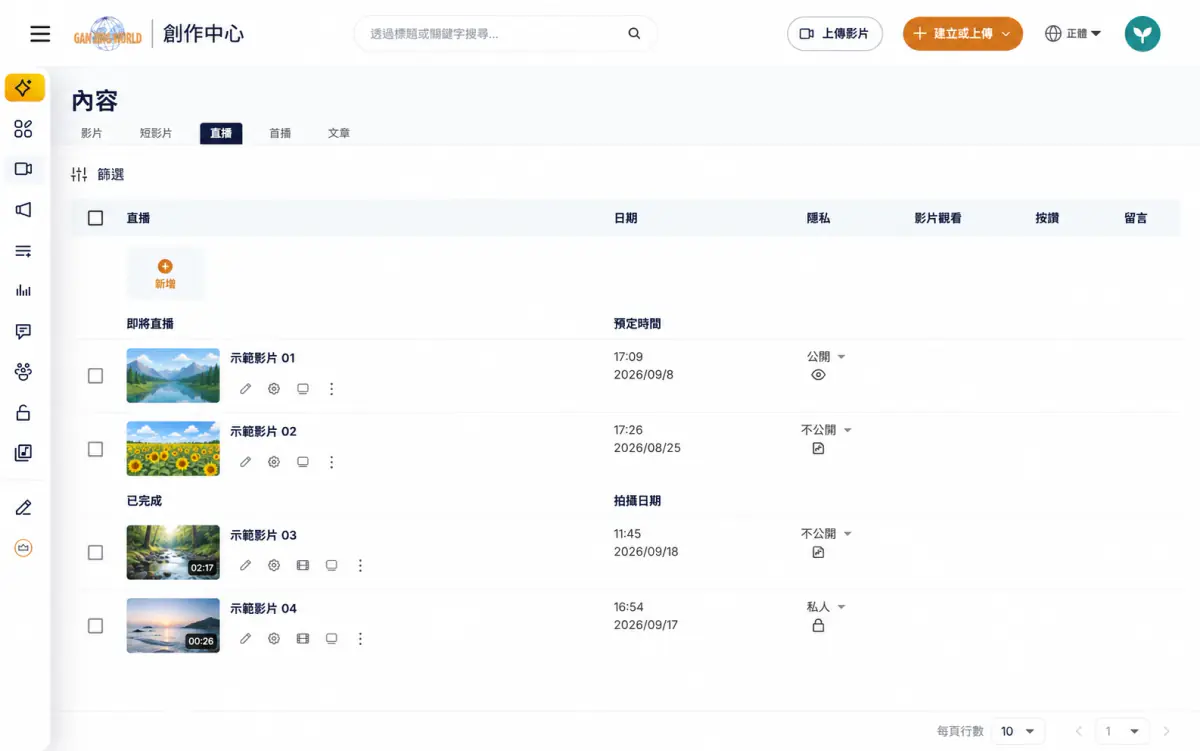Go to the previous page arrow

point(1078,731)
